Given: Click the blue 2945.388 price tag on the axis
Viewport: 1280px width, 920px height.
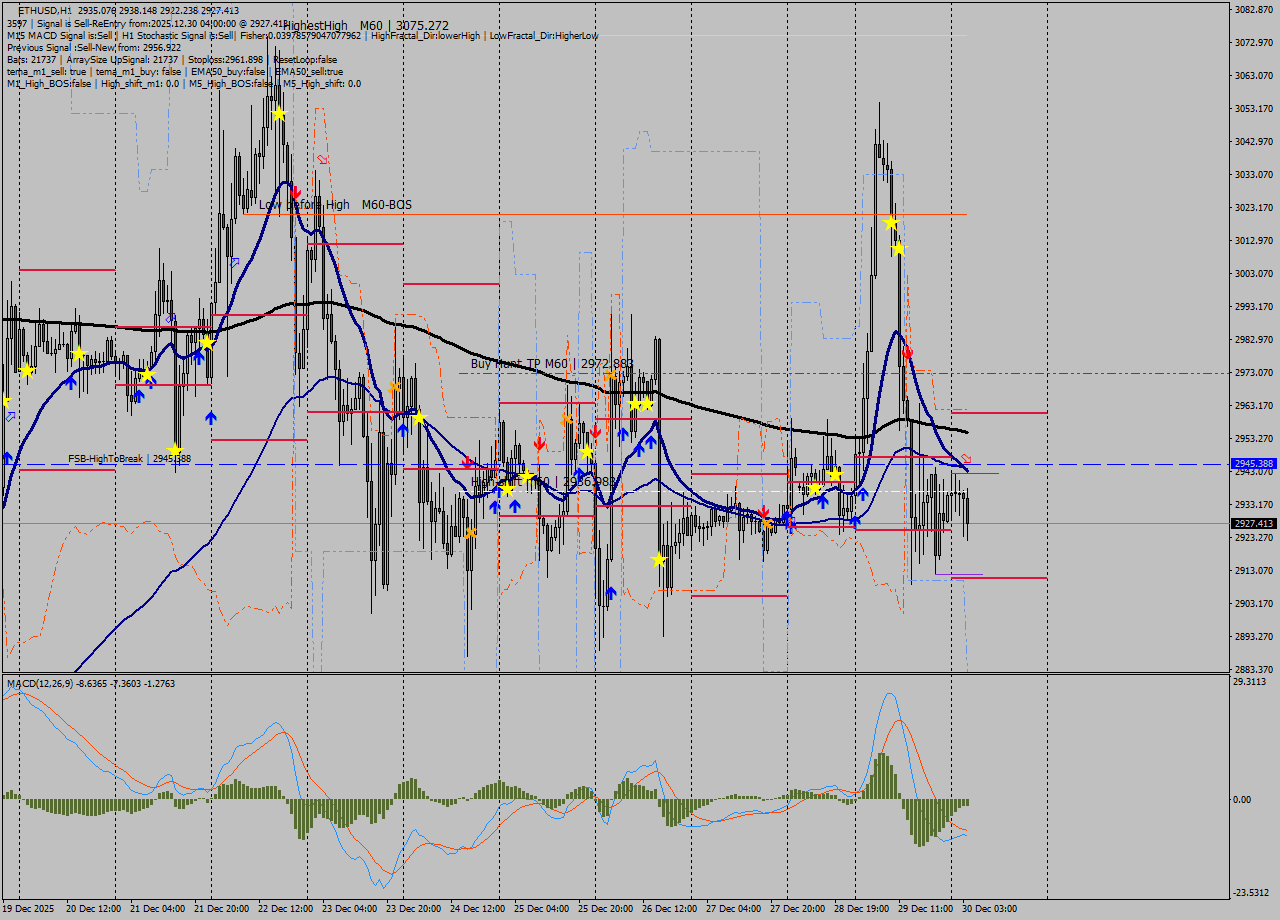Looking at the screenshot, I should (x=1254, y=464).
